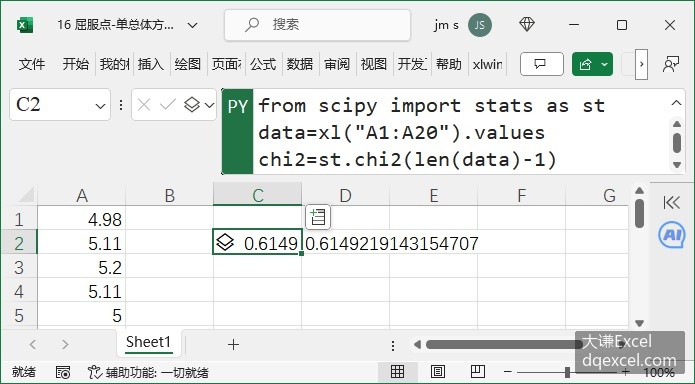Click the diamond premium icon
The height and width of the screenshot is (384, 695).
[x=527, y=24]
